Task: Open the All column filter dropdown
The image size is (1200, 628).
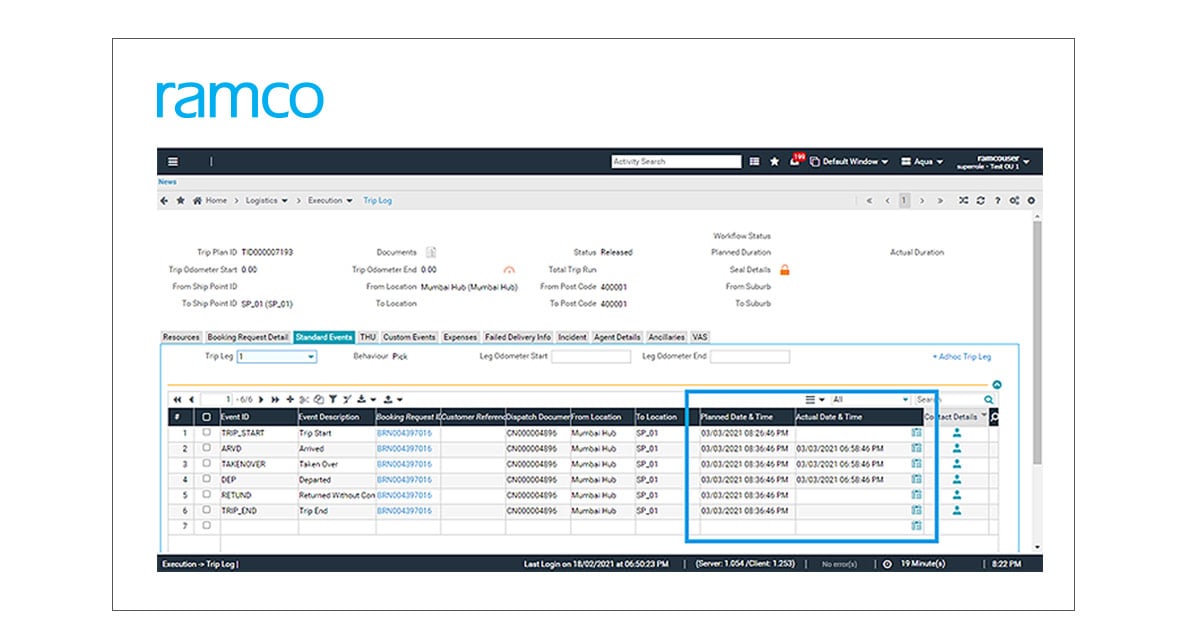Action: (870, 399)
